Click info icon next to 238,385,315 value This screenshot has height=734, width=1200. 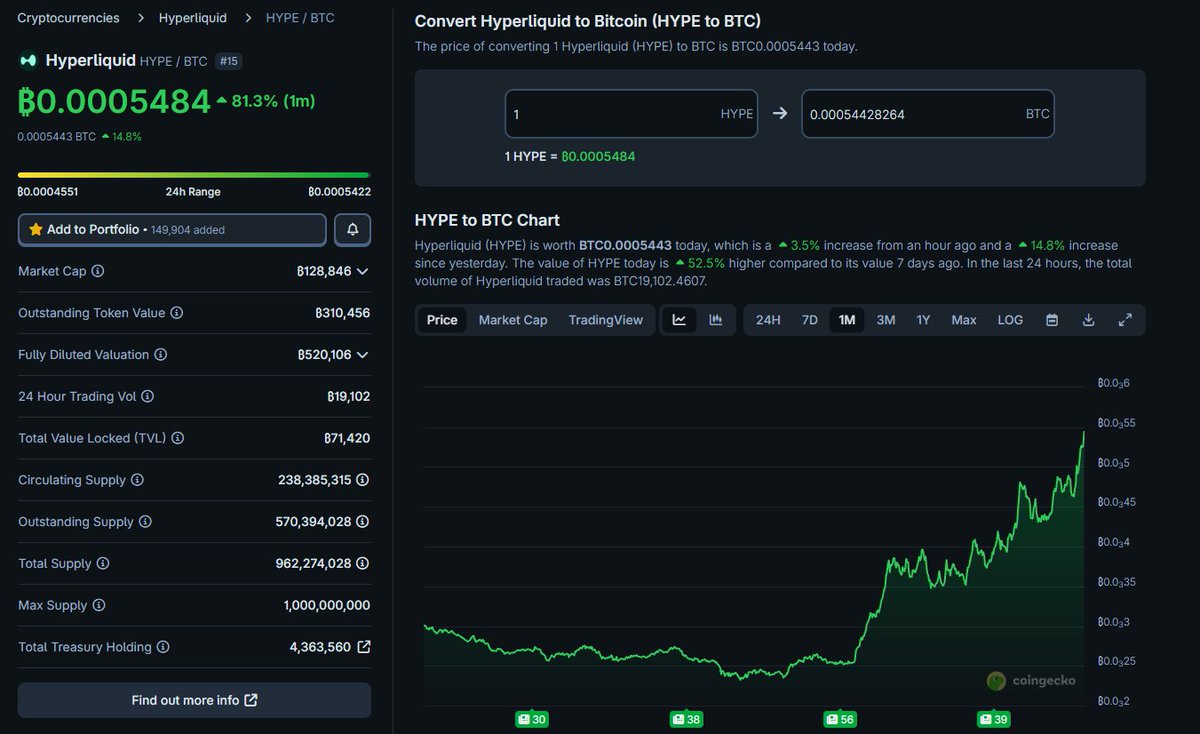(x=363, y=480)
